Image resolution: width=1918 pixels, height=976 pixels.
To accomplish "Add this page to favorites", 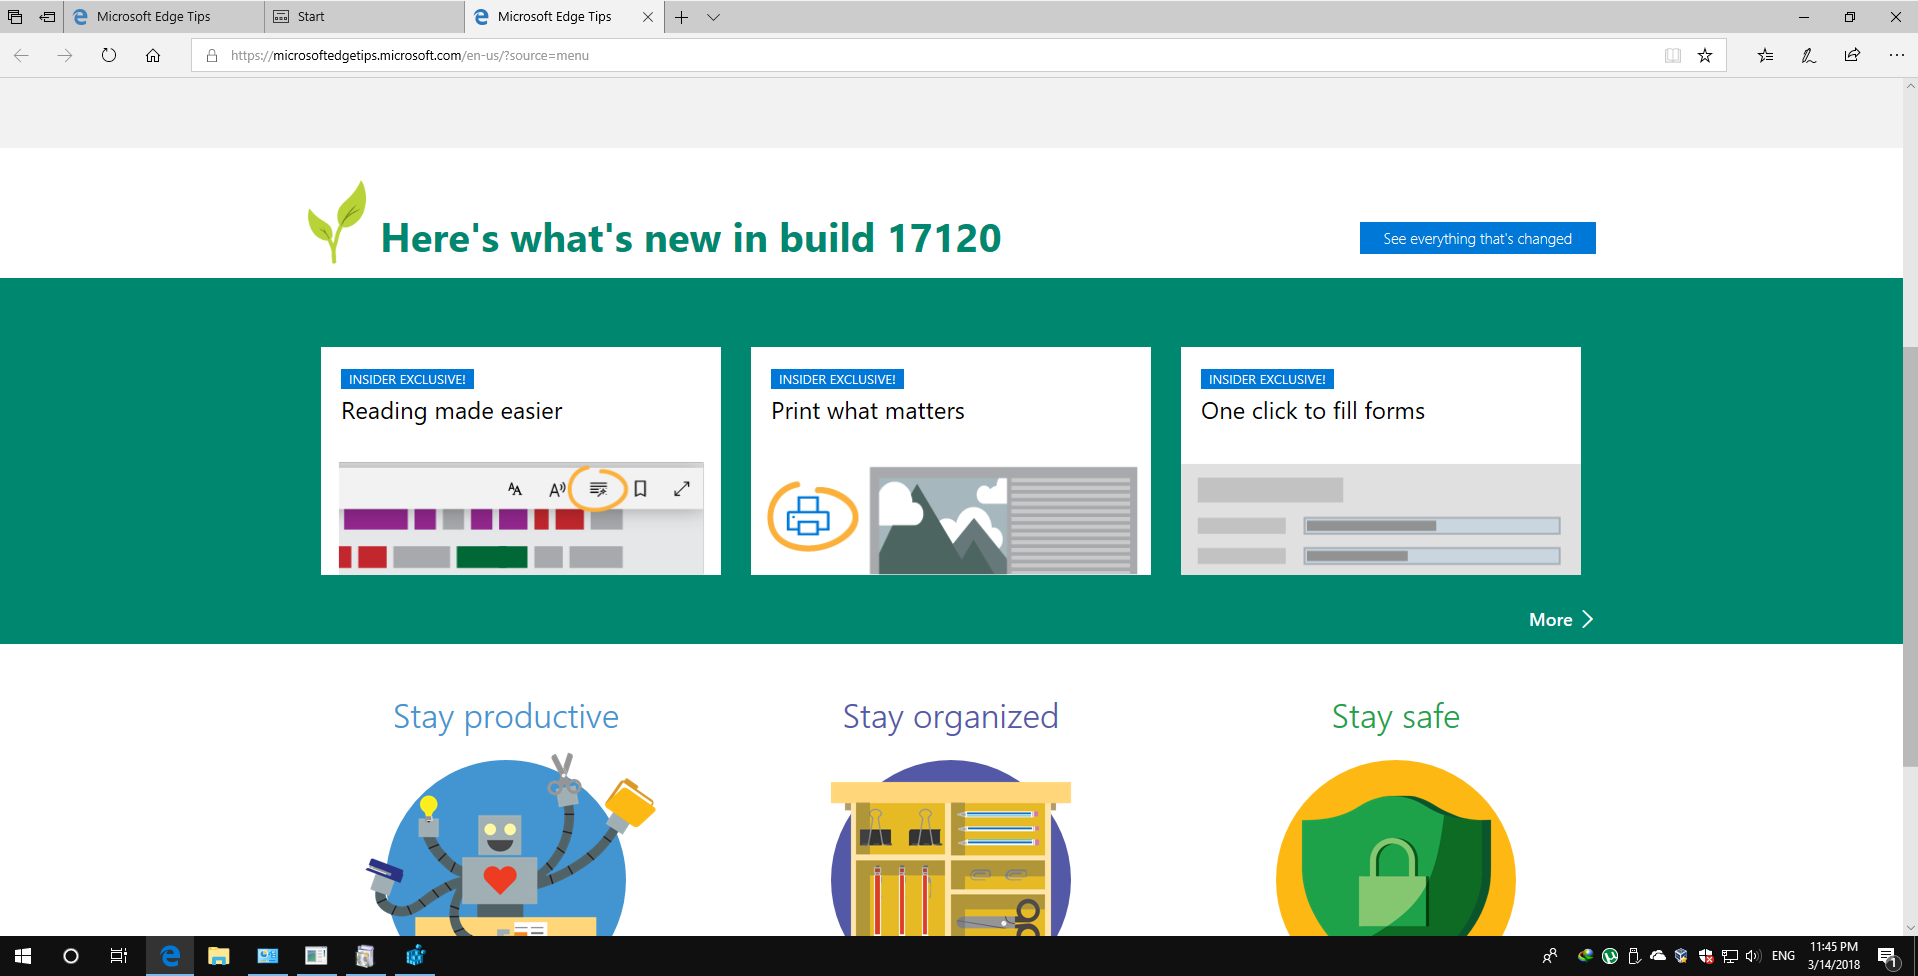I will [1705, 55].
